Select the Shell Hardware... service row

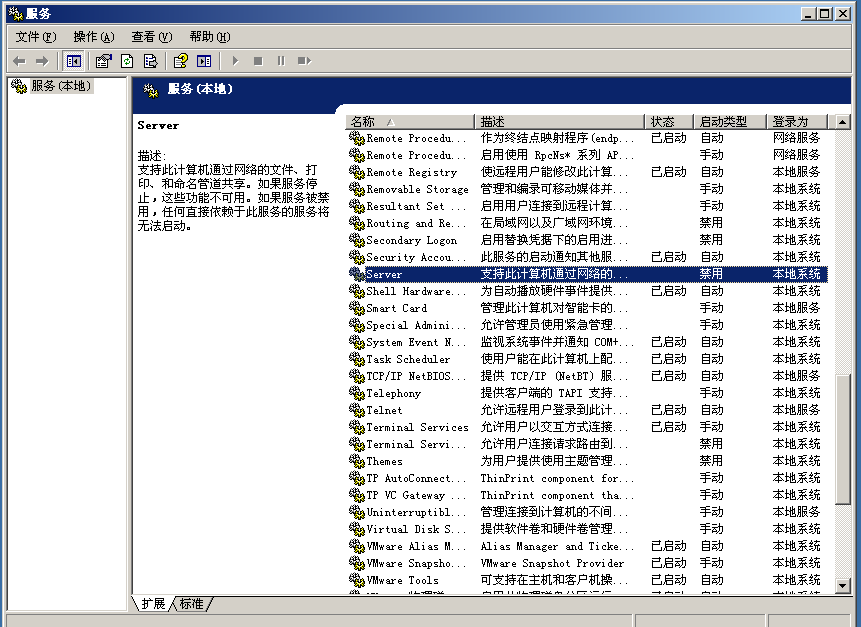[x=587, y=291]
